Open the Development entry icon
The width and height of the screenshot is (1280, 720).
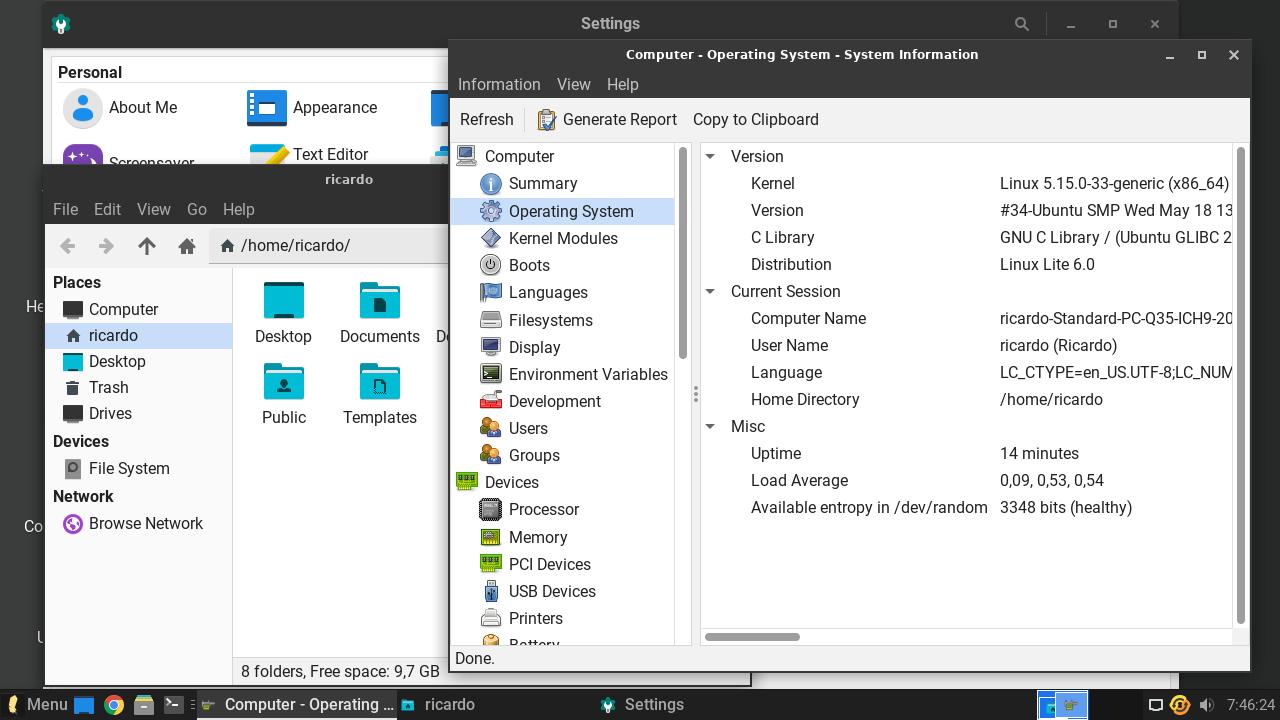pos(490,401)
